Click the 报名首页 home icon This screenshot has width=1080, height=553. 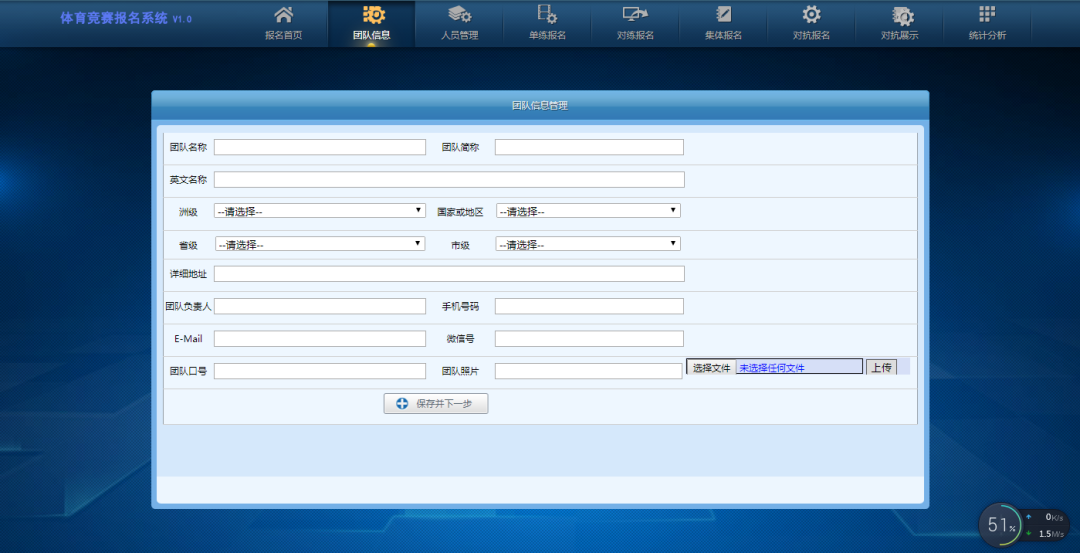[283, 15]
